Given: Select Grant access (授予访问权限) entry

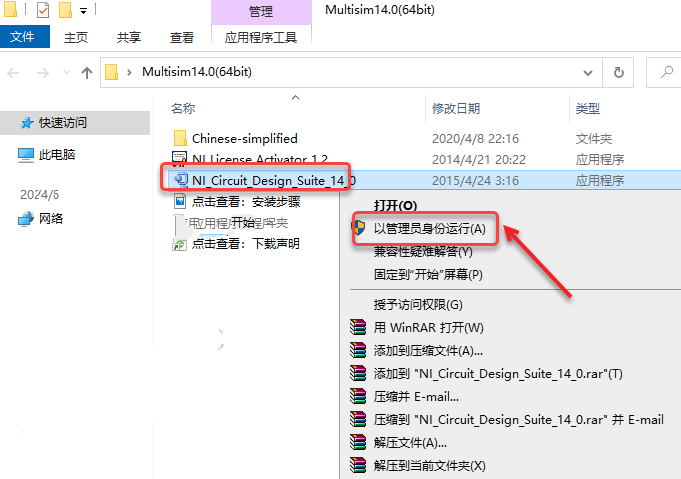Looking at the screenshot, I should pos(418,304).
